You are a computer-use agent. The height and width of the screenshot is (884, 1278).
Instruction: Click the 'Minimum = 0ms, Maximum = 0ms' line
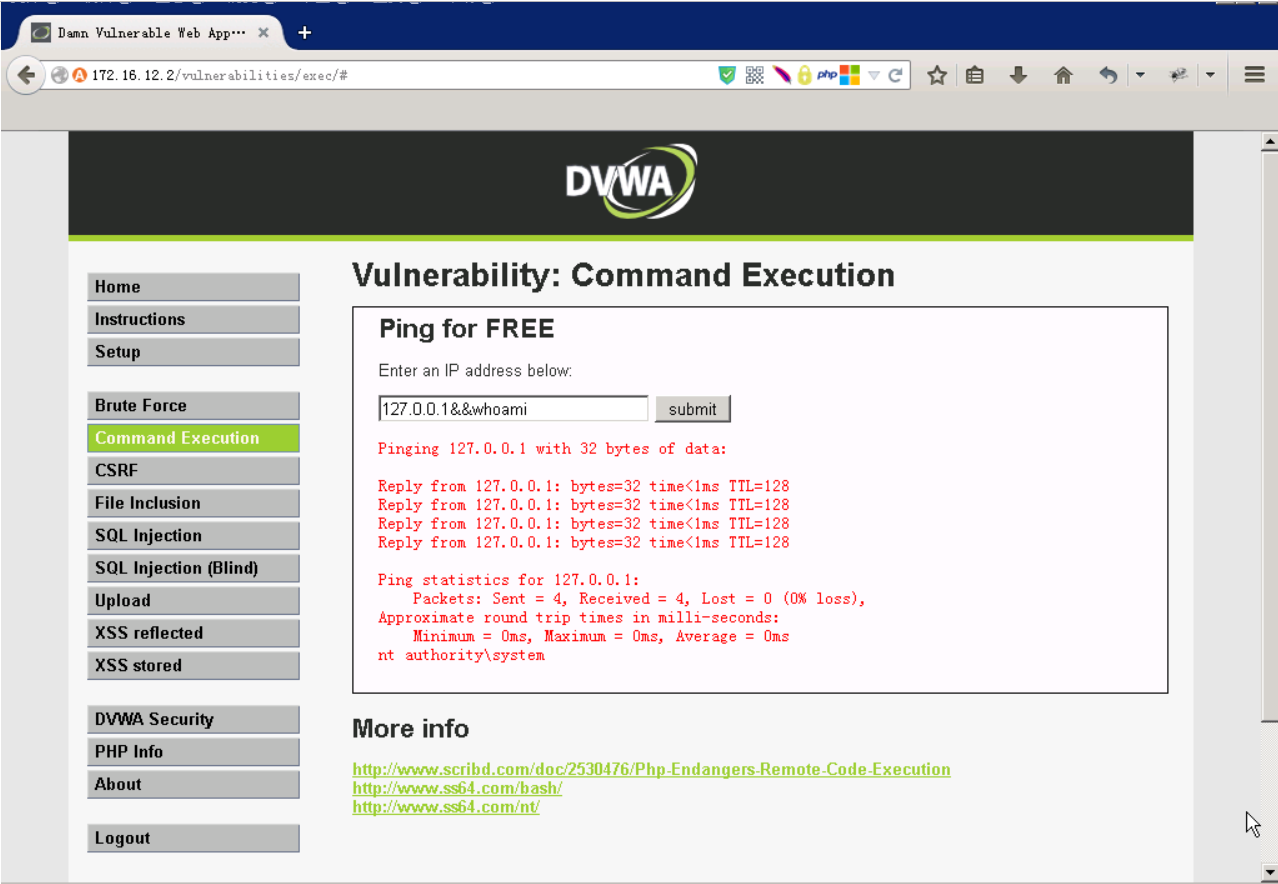click(601, 636)
